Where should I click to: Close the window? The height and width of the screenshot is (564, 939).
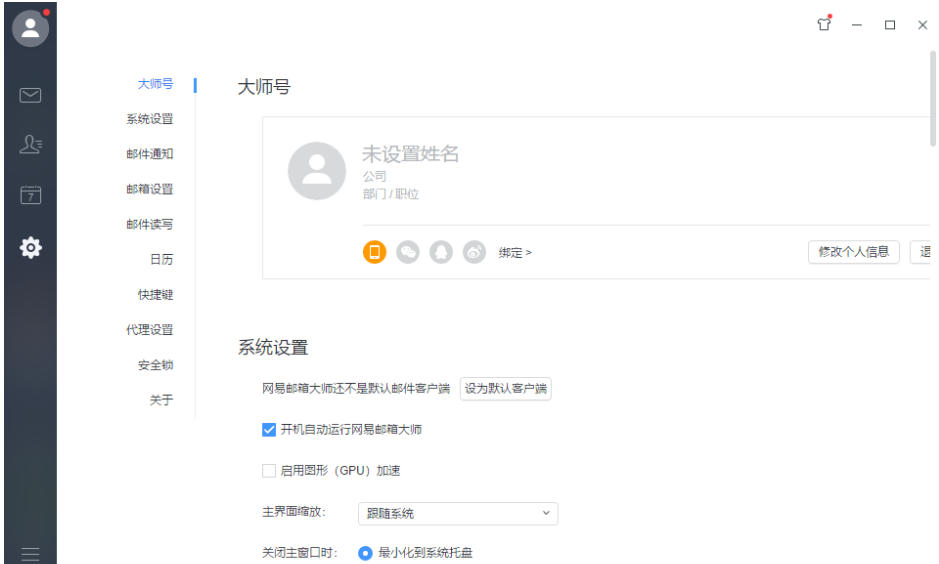tap(922, 25)
